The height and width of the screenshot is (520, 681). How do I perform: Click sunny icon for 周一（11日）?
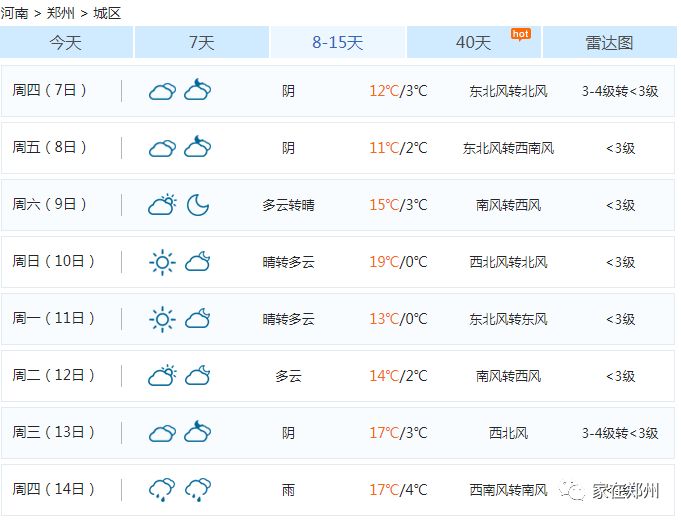(162, 319)
